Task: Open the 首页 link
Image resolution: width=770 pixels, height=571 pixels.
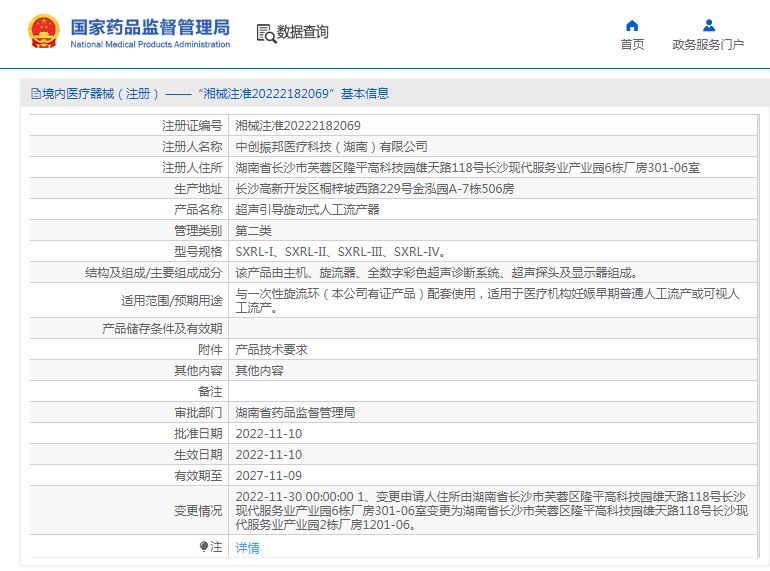Action: click(632, 45)
